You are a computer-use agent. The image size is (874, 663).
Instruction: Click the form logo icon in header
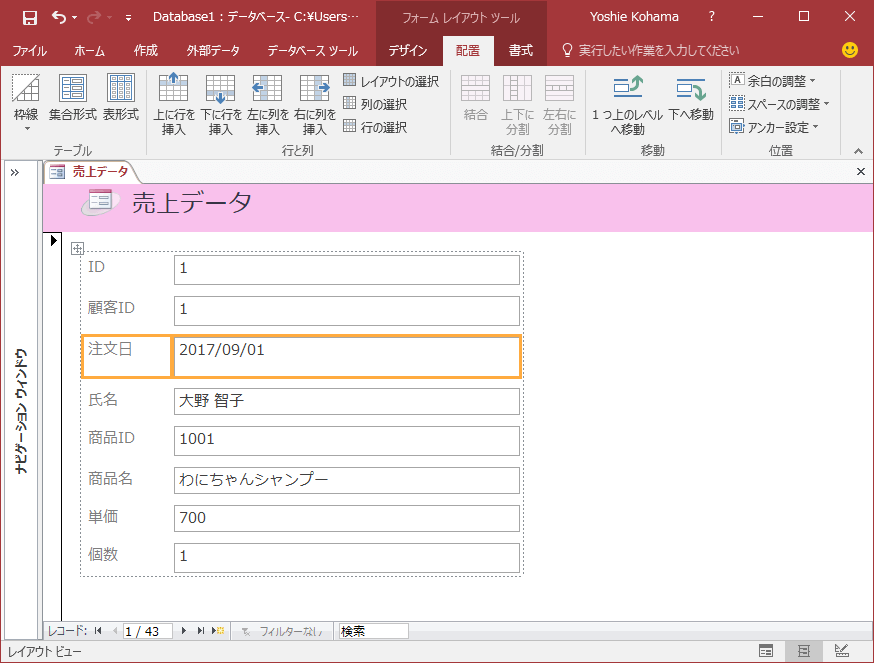(x=100, y=201)
